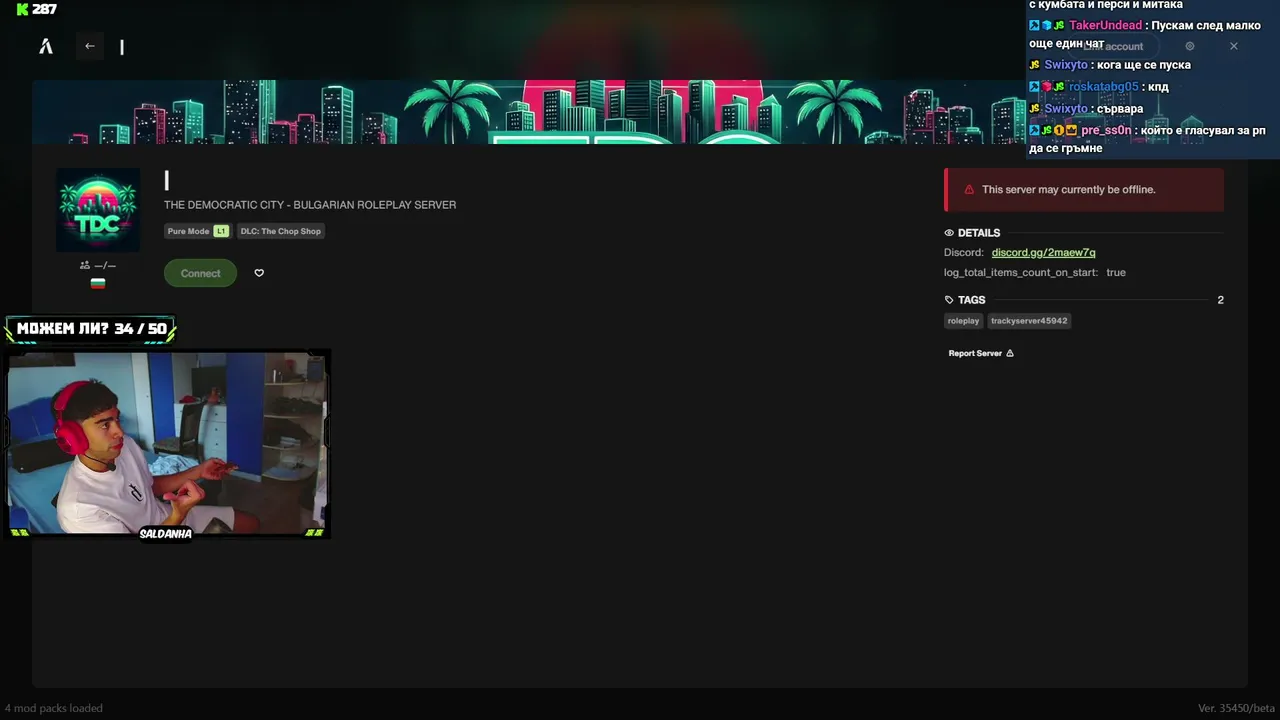Click chat username pre_ss0n
The width and height of the screenshot is (1280, 720).
click(x=1106, y=131)
